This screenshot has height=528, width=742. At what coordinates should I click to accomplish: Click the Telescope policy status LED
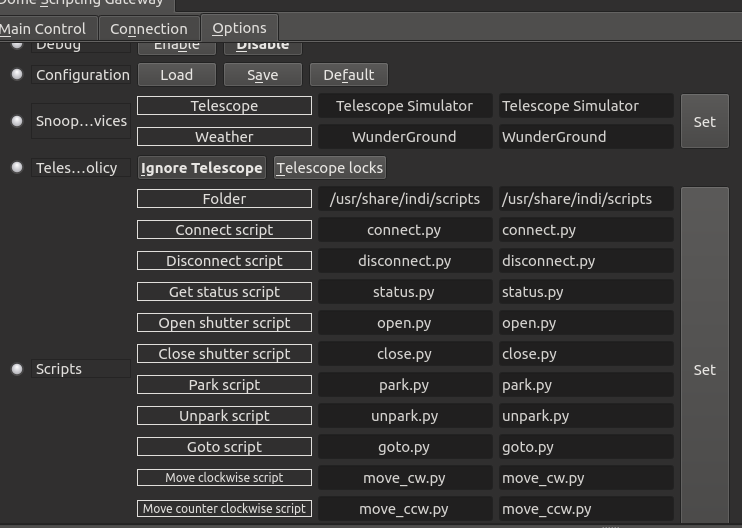16,167
